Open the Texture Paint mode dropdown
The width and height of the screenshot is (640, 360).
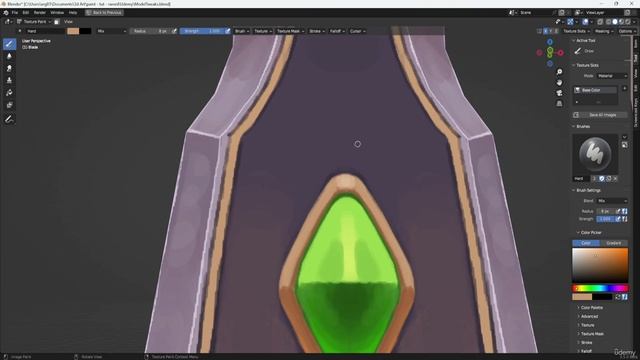(x=34, y=22)
